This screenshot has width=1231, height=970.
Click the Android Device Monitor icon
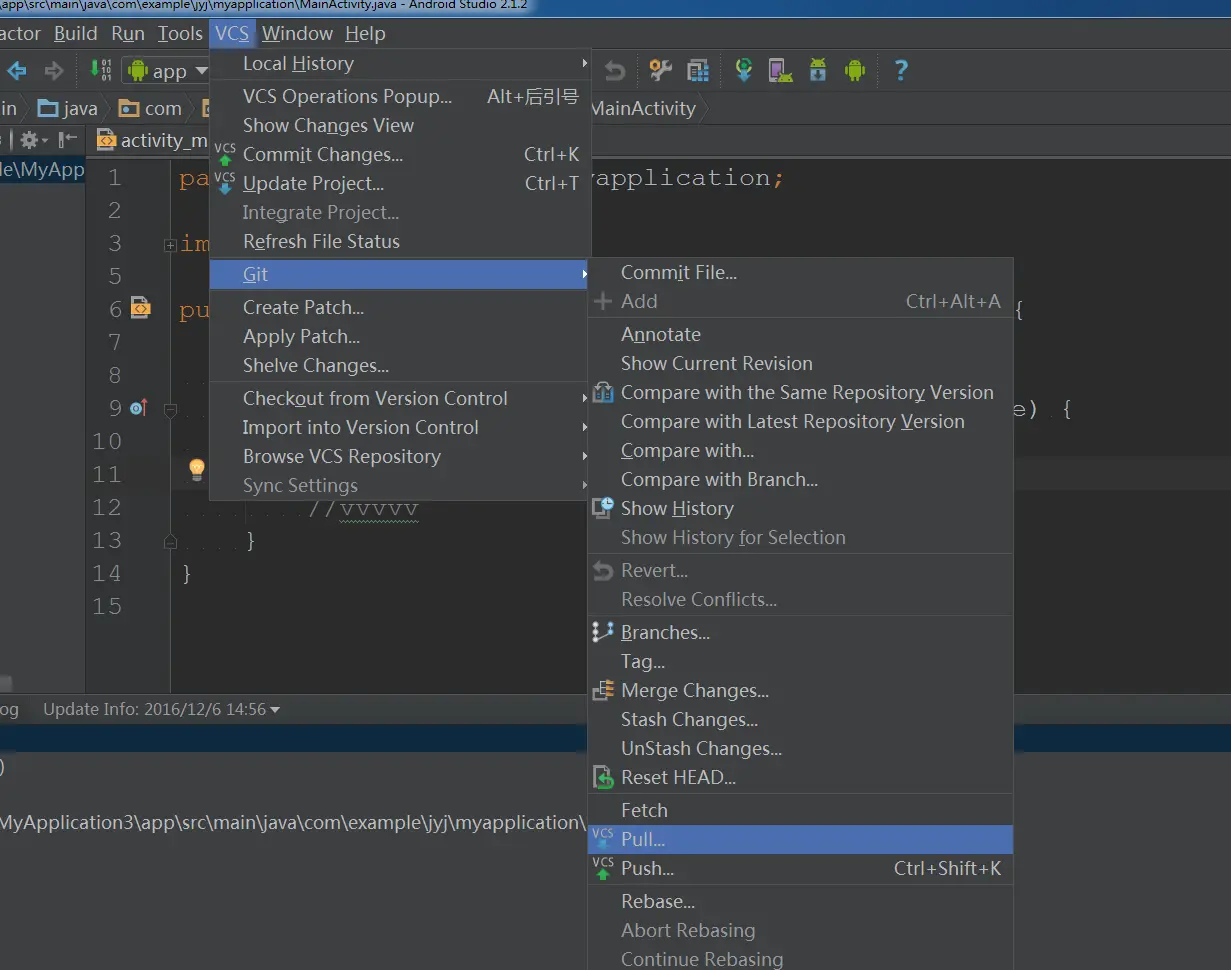[x=855, y=70]
